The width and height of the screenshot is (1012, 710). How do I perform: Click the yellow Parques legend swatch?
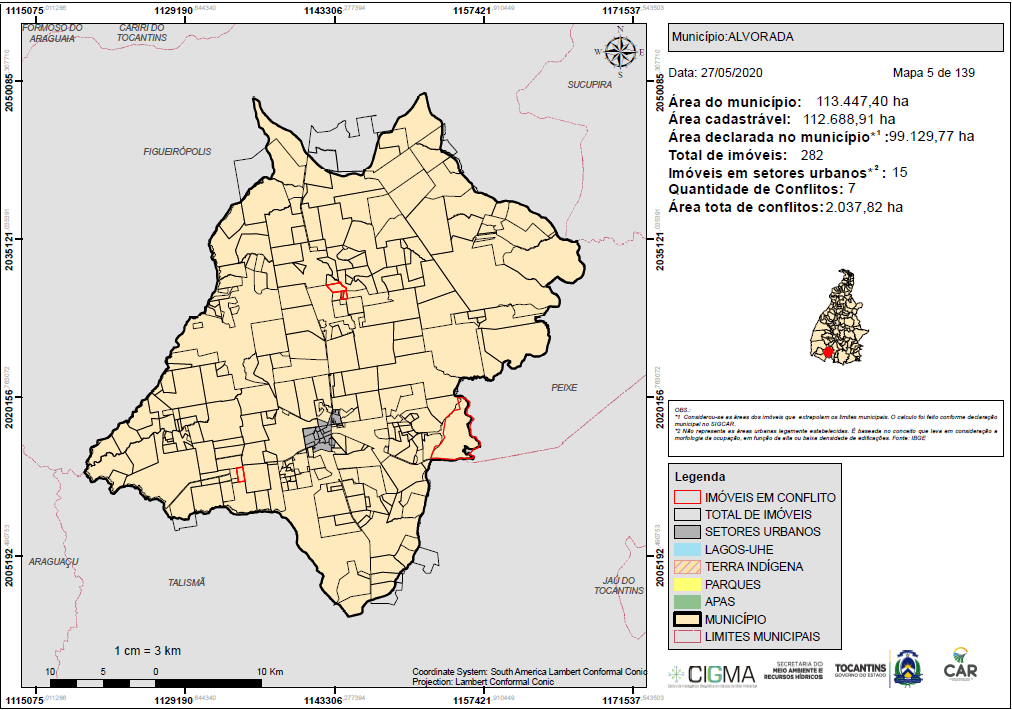pos(687,584)
